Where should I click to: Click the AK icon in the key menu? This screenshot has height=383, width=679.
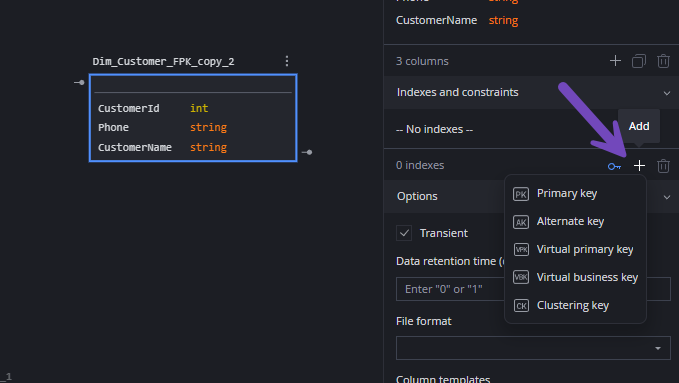coord(521,222)
